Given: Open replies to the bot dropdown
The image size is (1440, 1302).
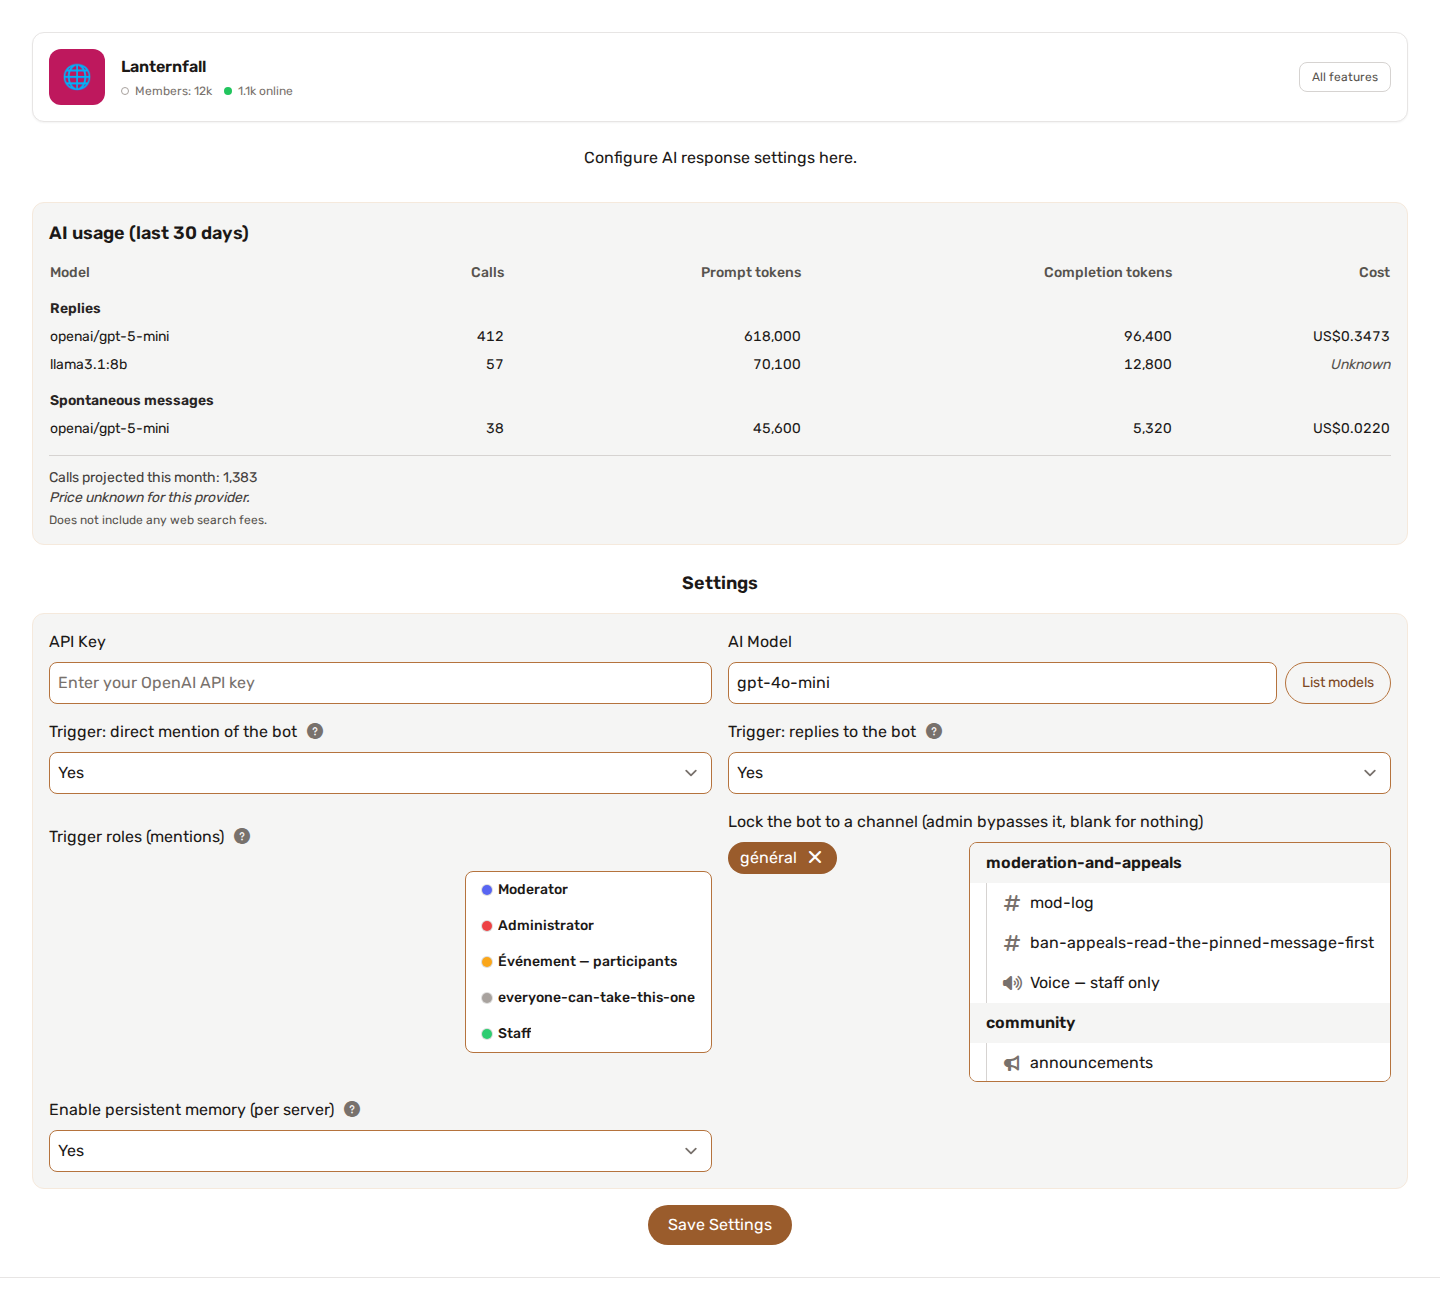Looking at the screenshot, I should (x=1059, y=773).
